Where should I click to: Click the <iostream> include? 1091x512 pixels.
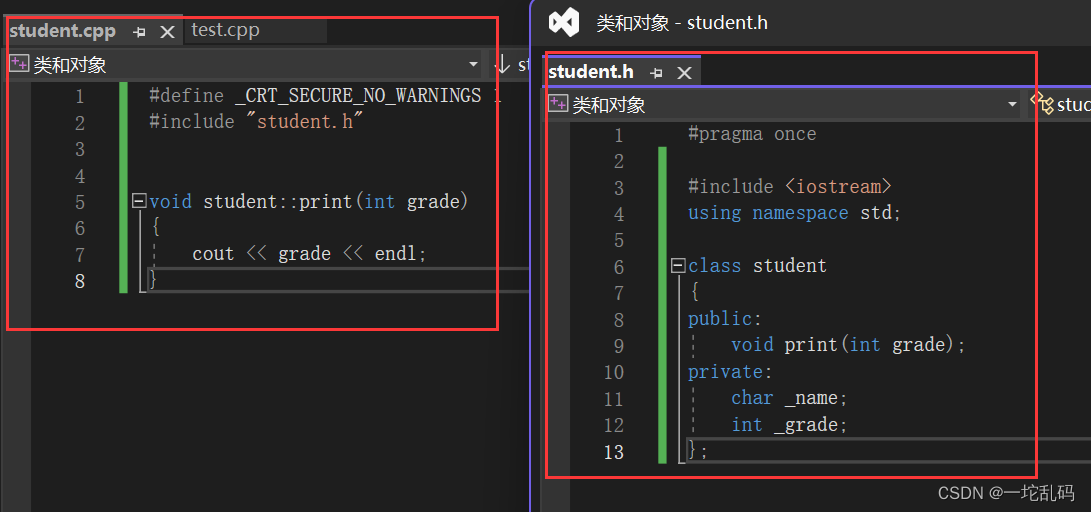838,187
